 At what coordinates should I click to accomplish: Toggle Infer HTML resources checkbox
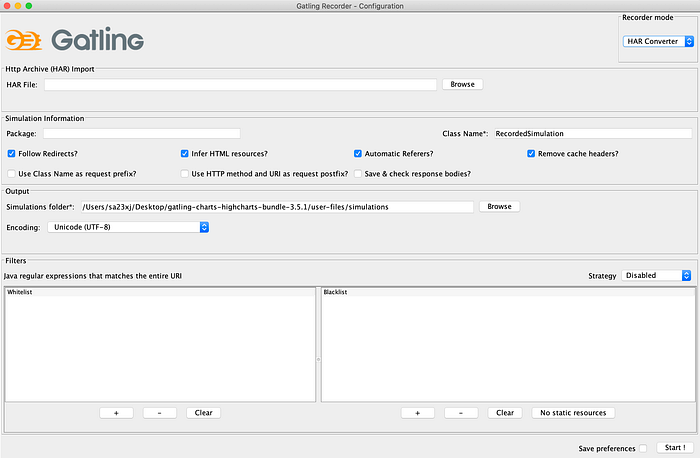[184, 154]
